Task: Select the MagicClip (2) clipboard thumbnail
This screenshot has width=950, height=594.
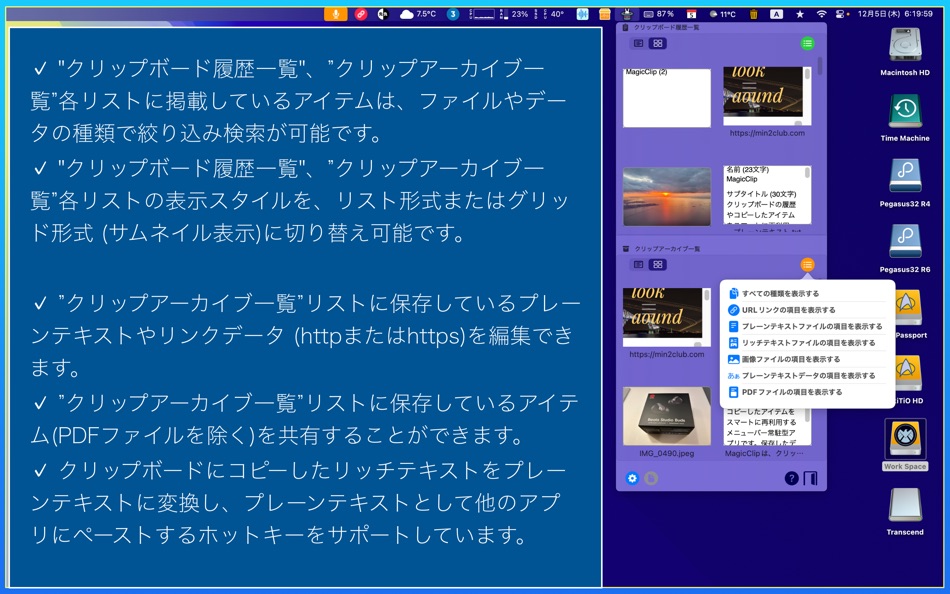Action: point(666,97)
